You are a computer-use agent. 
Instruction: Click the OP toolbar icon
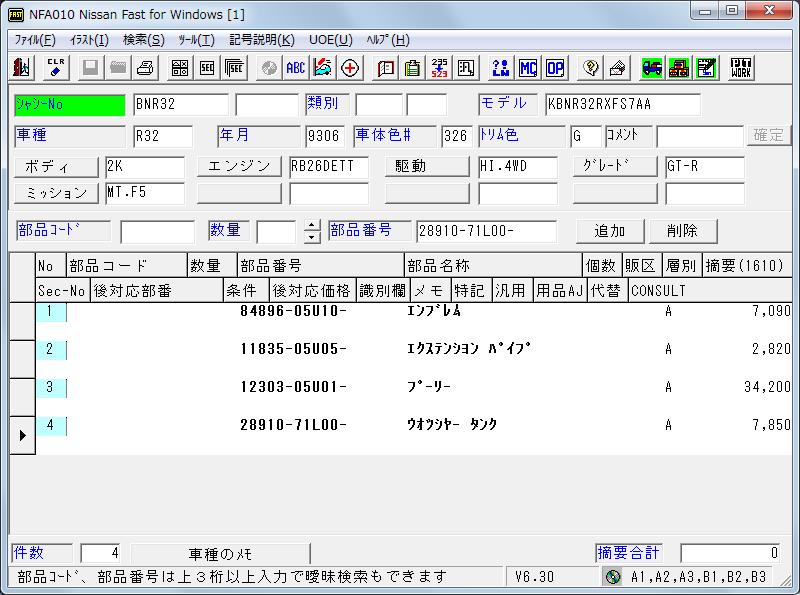point(555,68)
